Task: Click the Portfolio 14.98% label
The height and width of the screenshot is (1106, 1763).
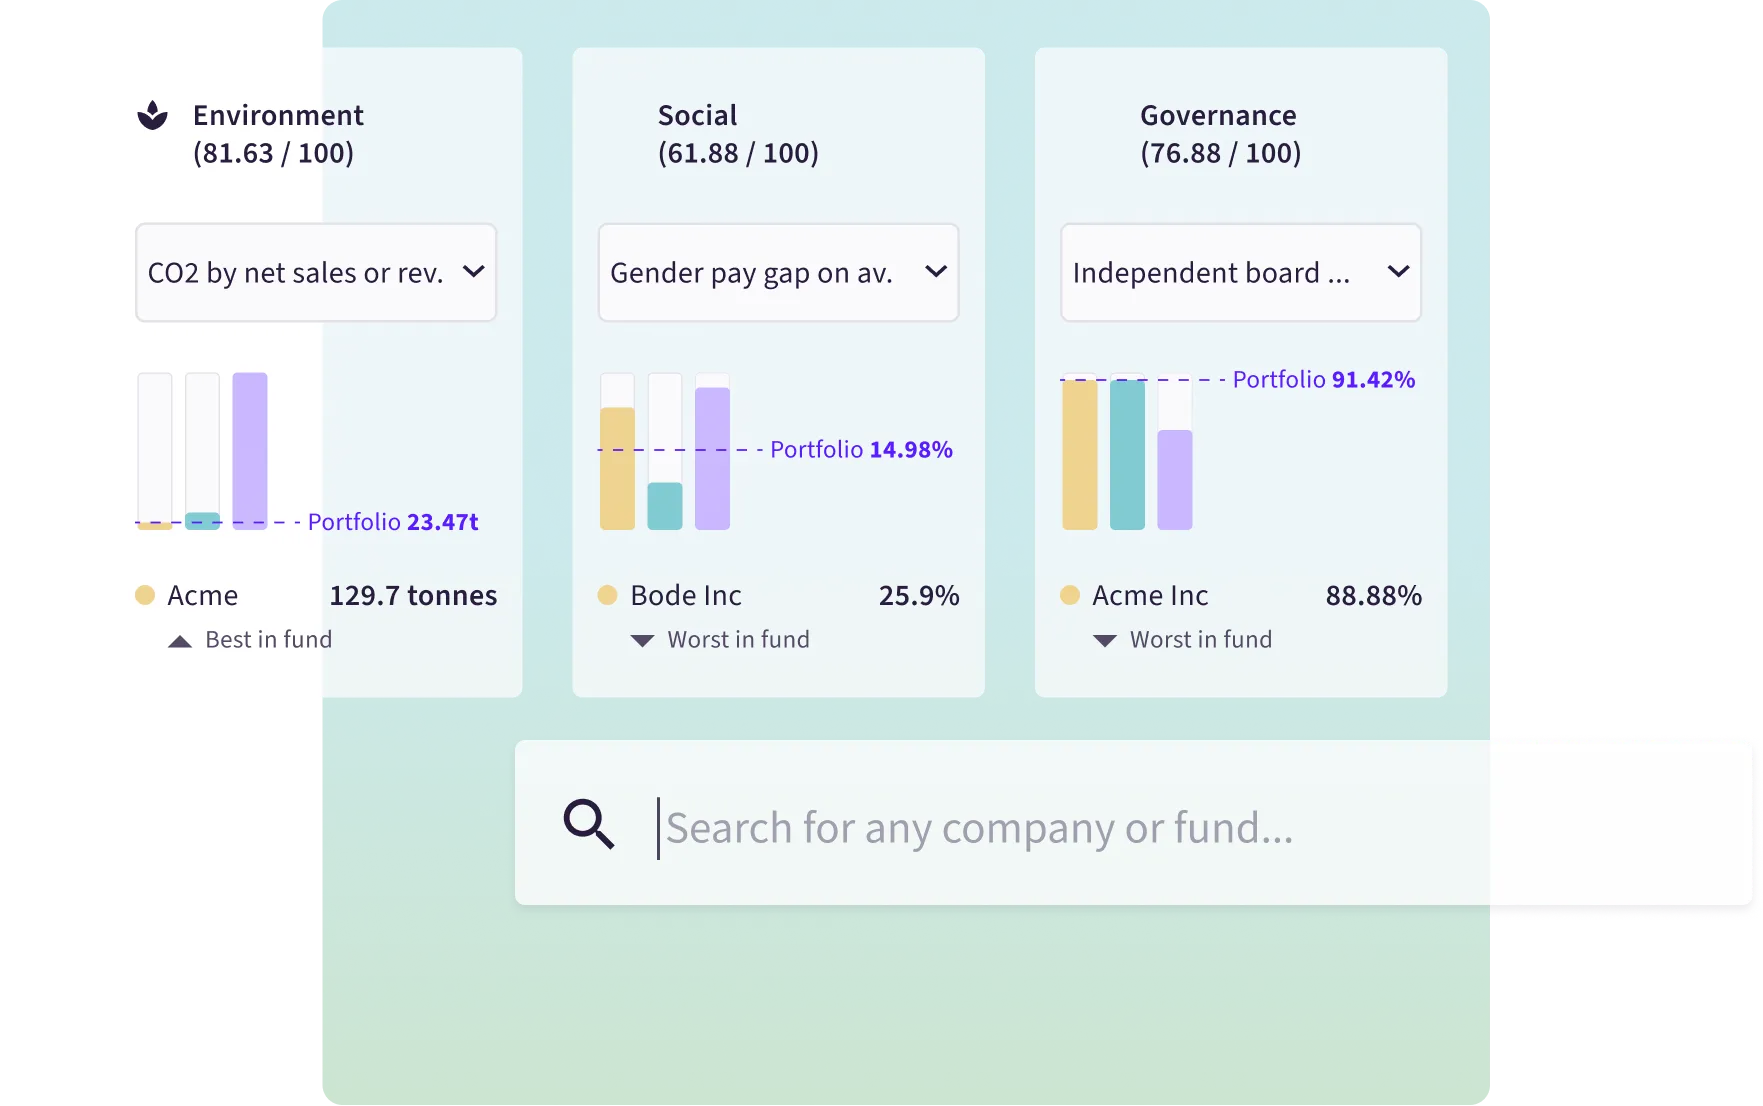Action: [860, 449]
